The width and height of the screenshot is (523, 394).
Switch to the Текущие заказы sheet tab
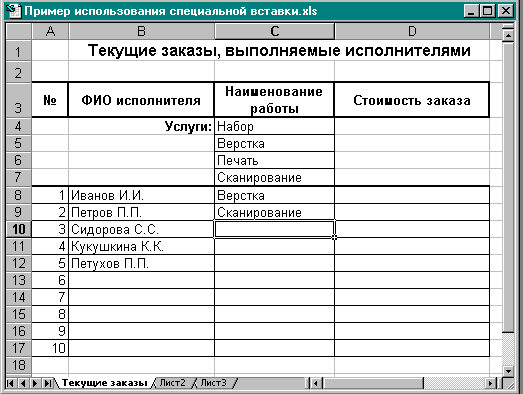coord(104,383)
